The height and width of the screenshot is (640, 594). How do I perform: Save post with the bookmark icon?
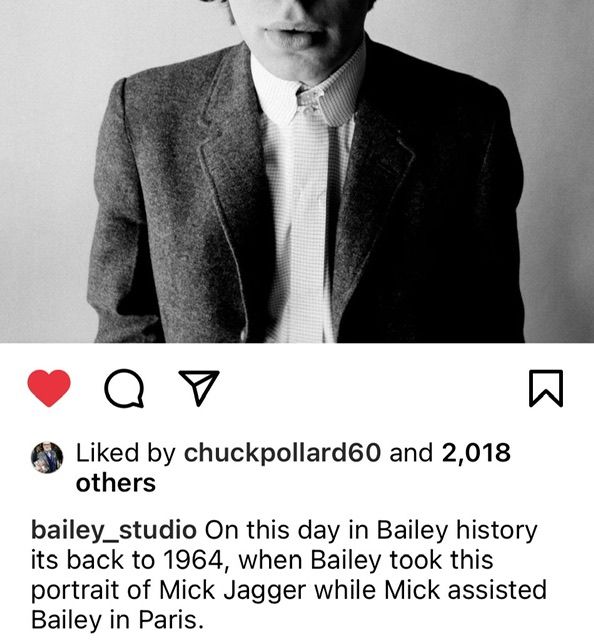tap(546, 388)
